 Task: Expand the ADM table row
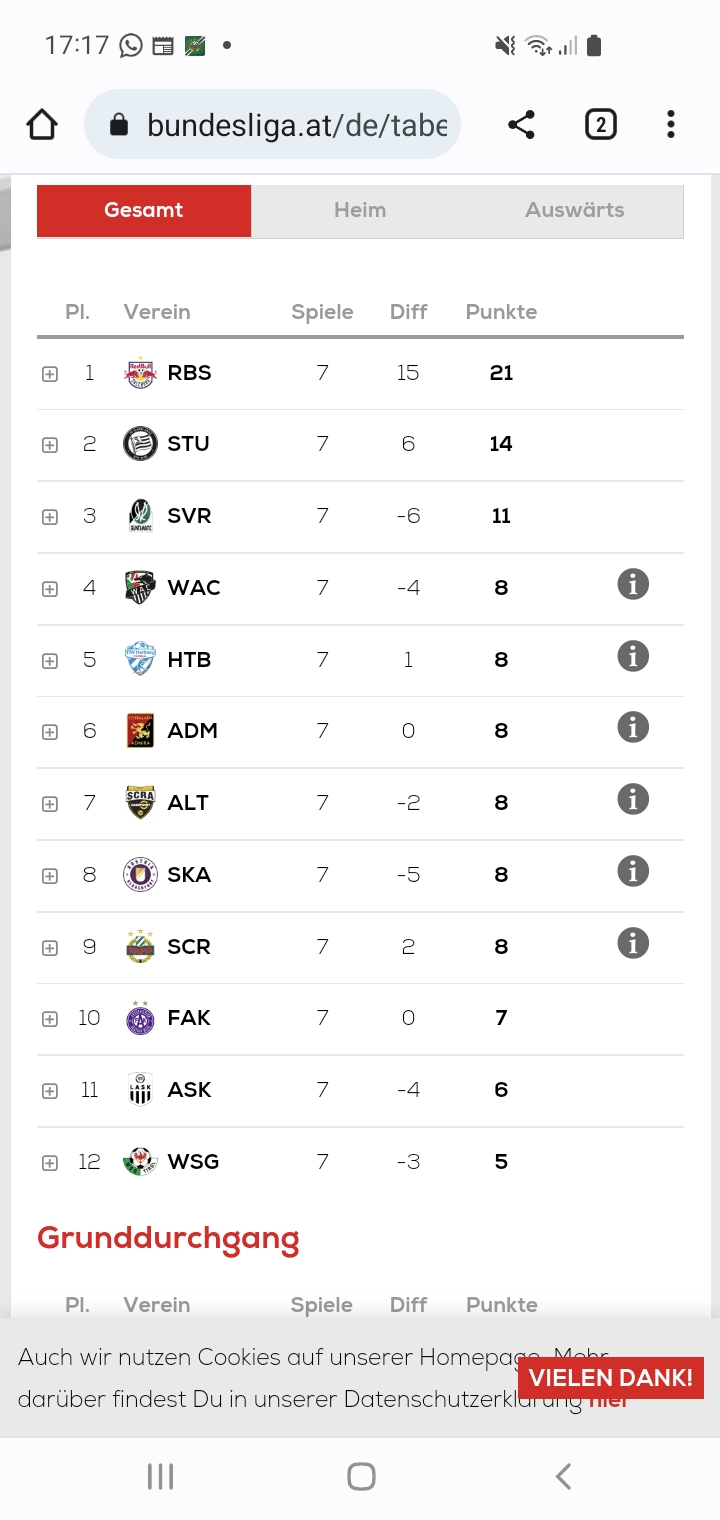[x=50, y=732]
